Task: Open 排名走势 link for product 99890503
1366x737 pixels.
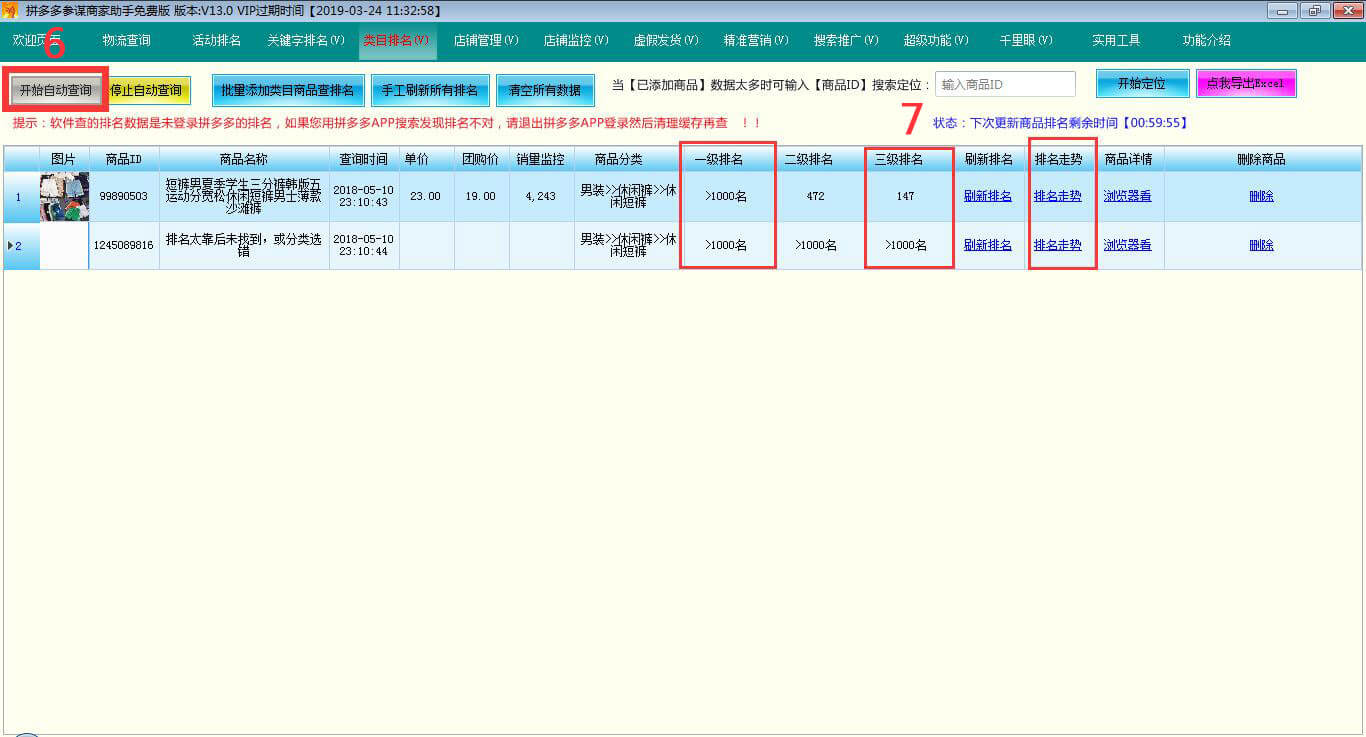Action: pos(1058,196)
